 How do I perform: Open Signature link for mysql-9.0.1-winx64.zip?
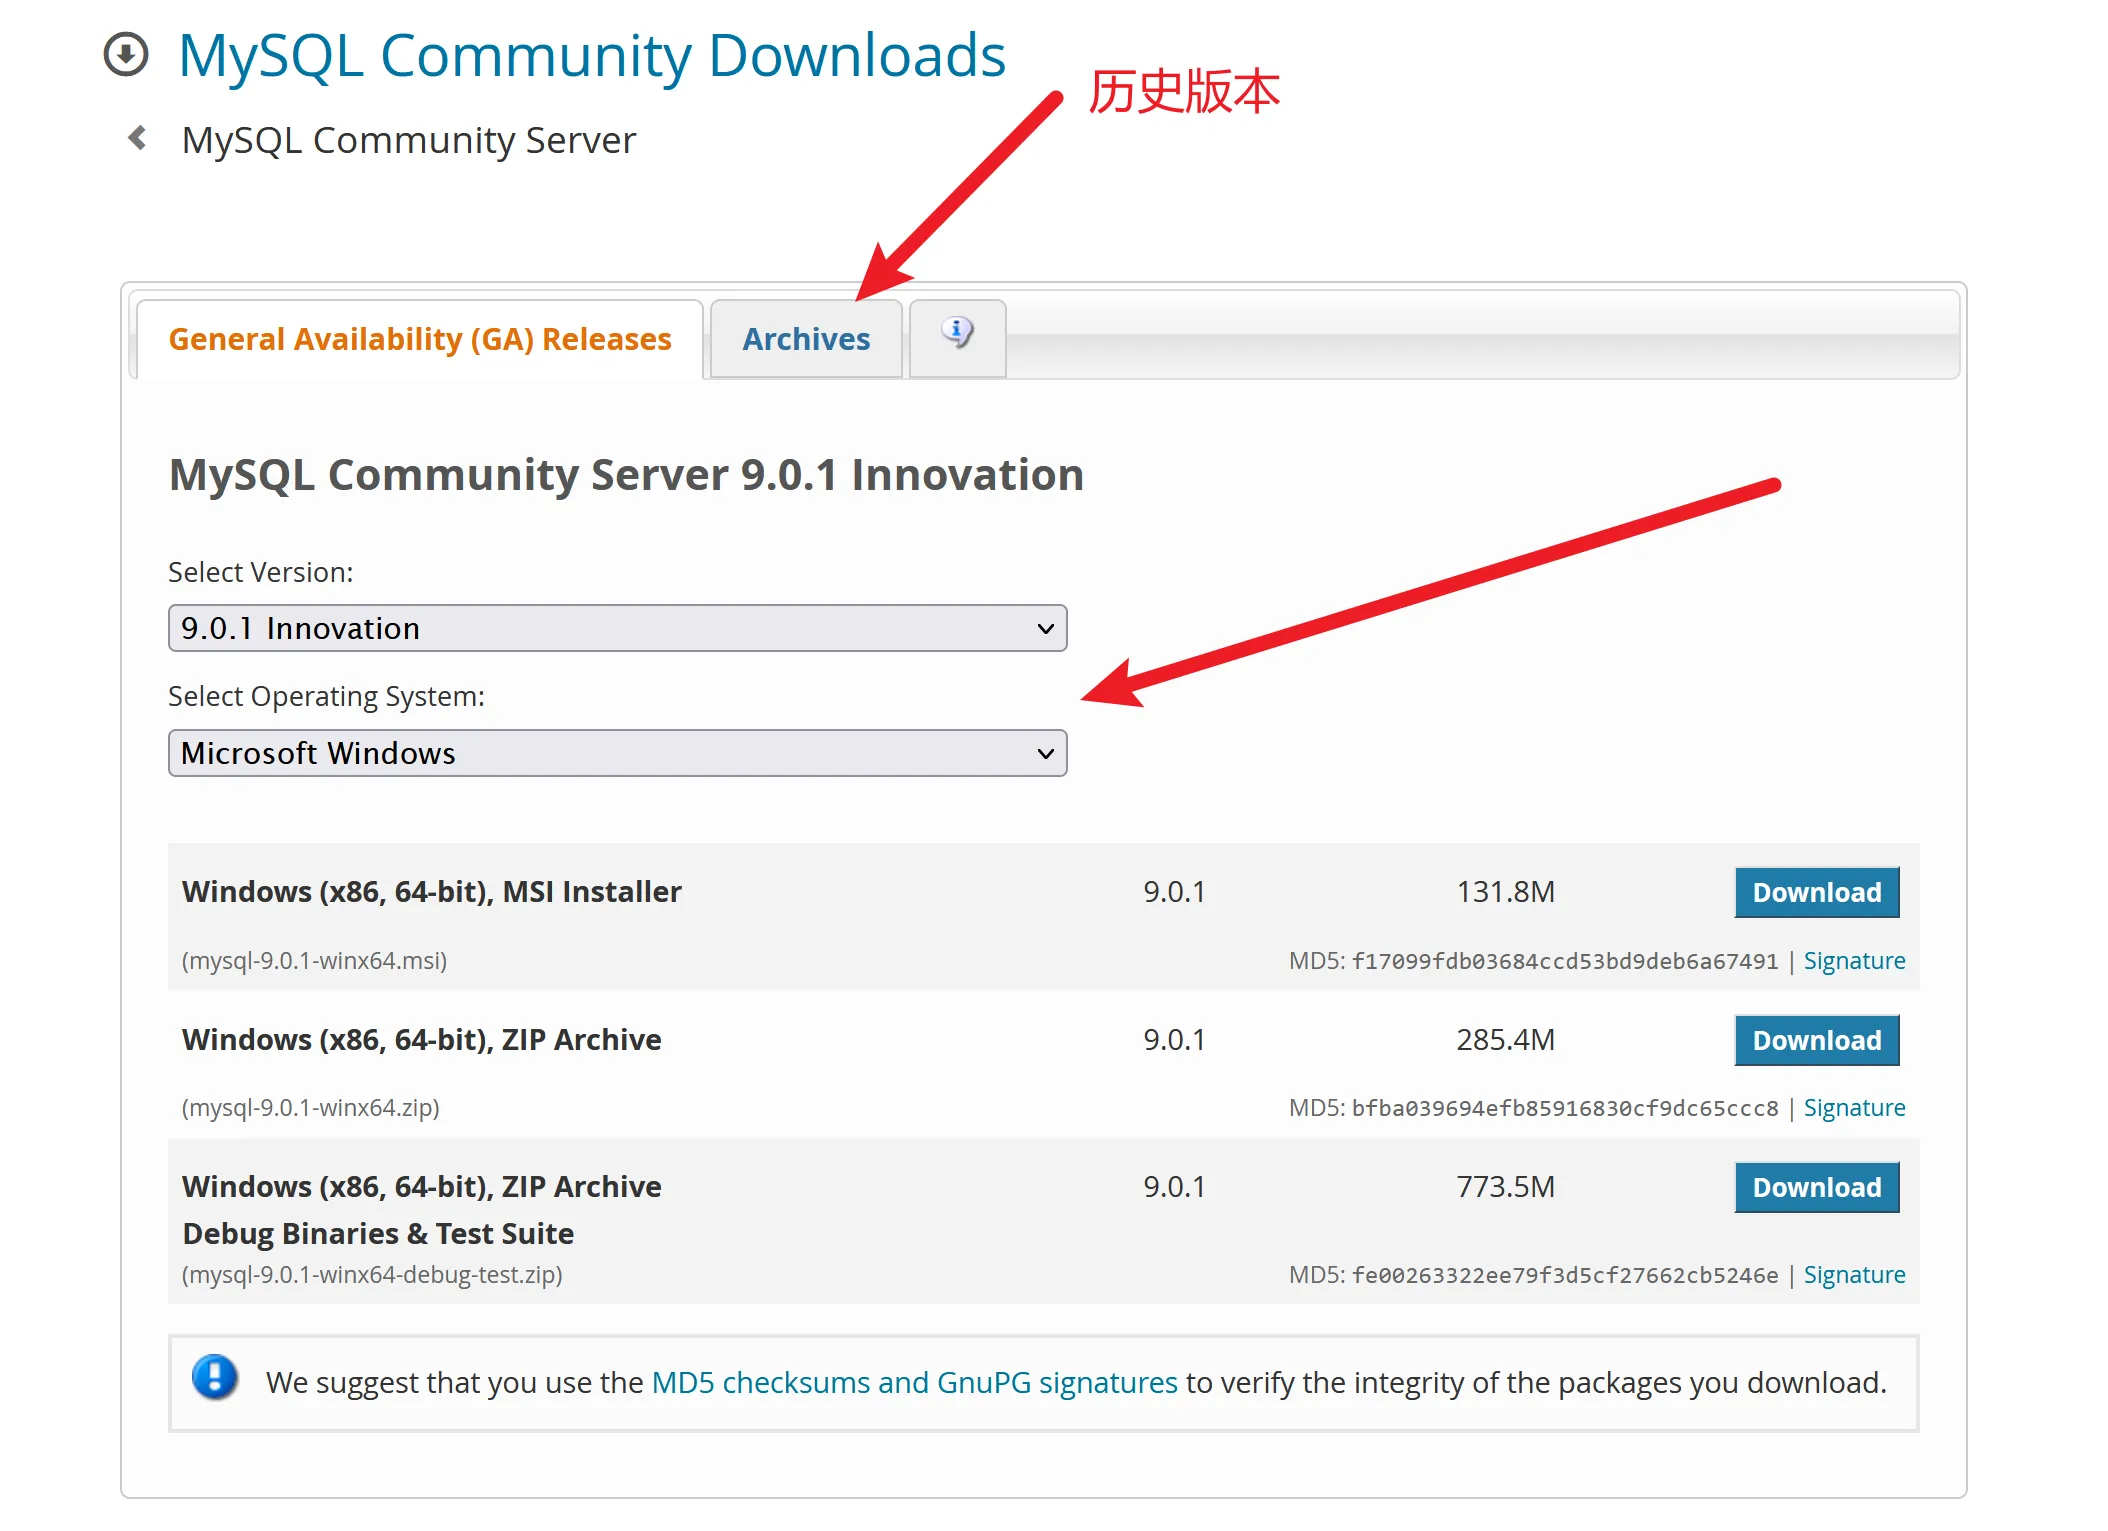click(x=1854, y=1108)
